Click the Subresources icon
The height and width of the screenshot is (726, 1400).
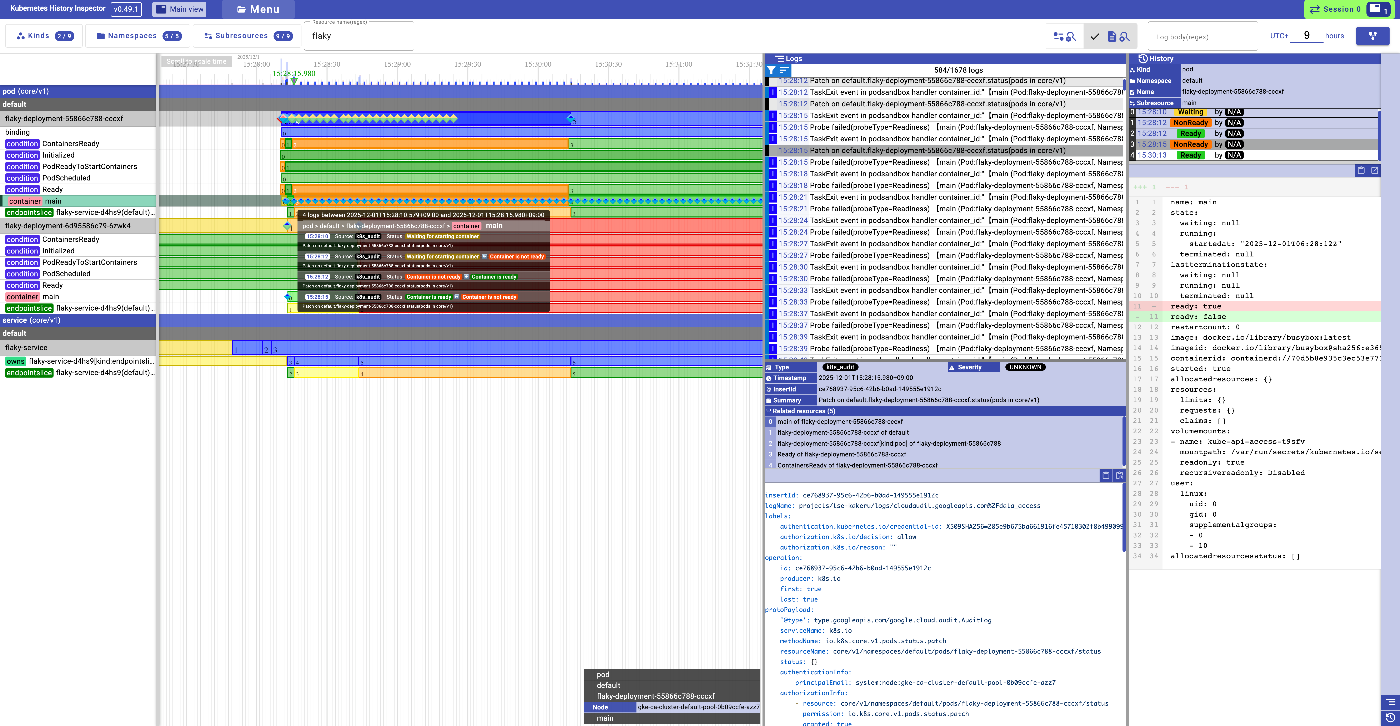pos(208,36)
